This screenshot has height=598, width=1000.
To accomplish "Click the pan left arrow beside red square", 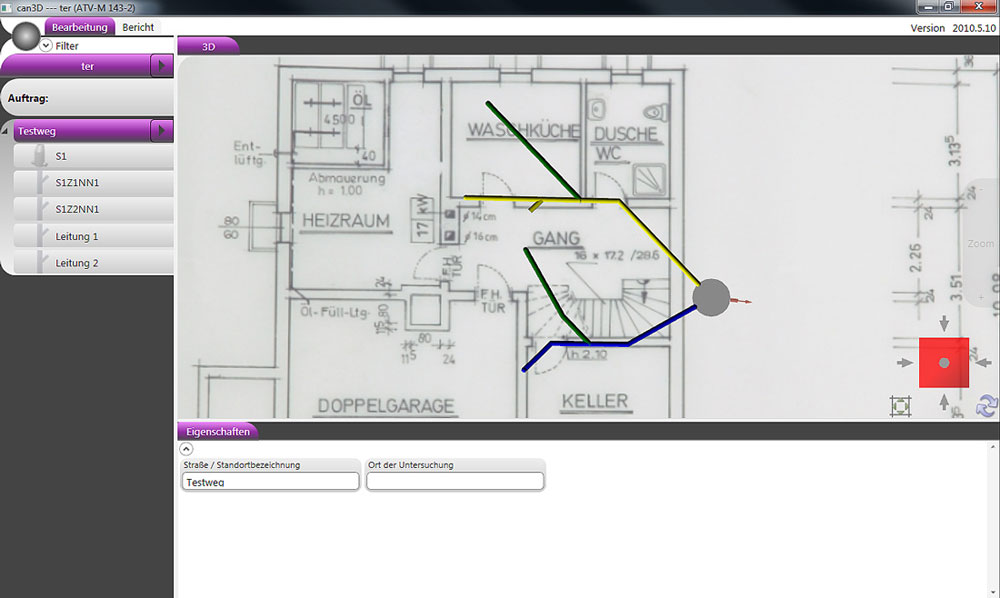I will click(906, 362).
